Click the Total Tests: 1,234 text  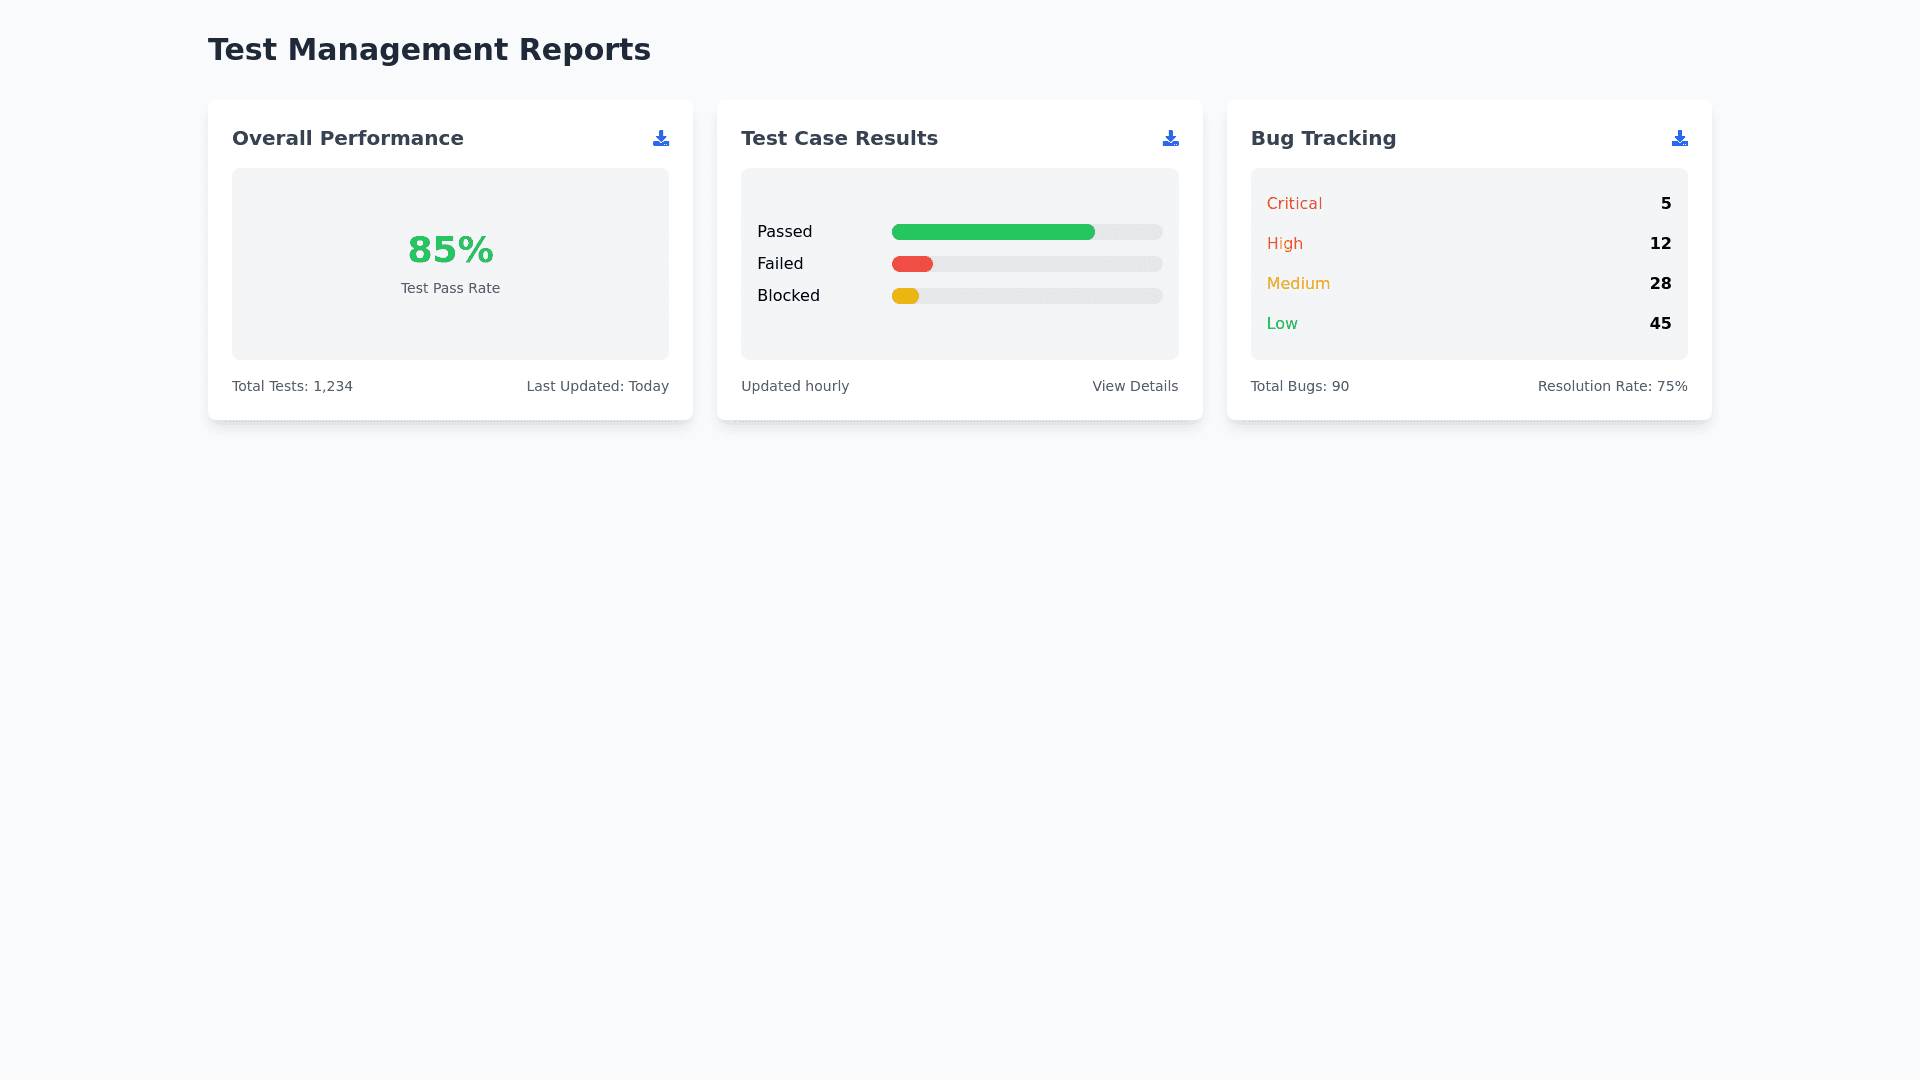tap(292, 386)
